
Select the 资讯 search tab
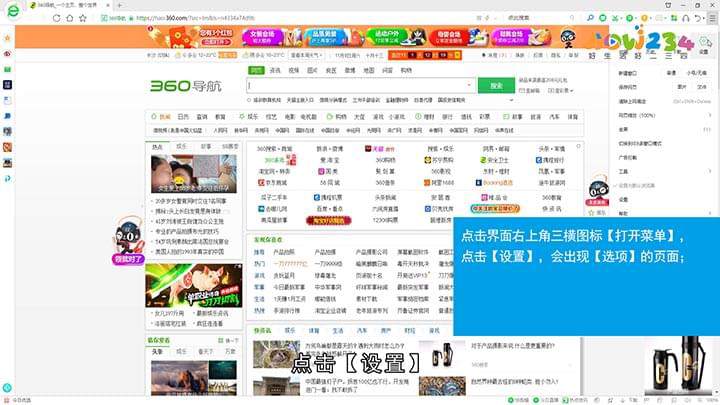[275, 70]
